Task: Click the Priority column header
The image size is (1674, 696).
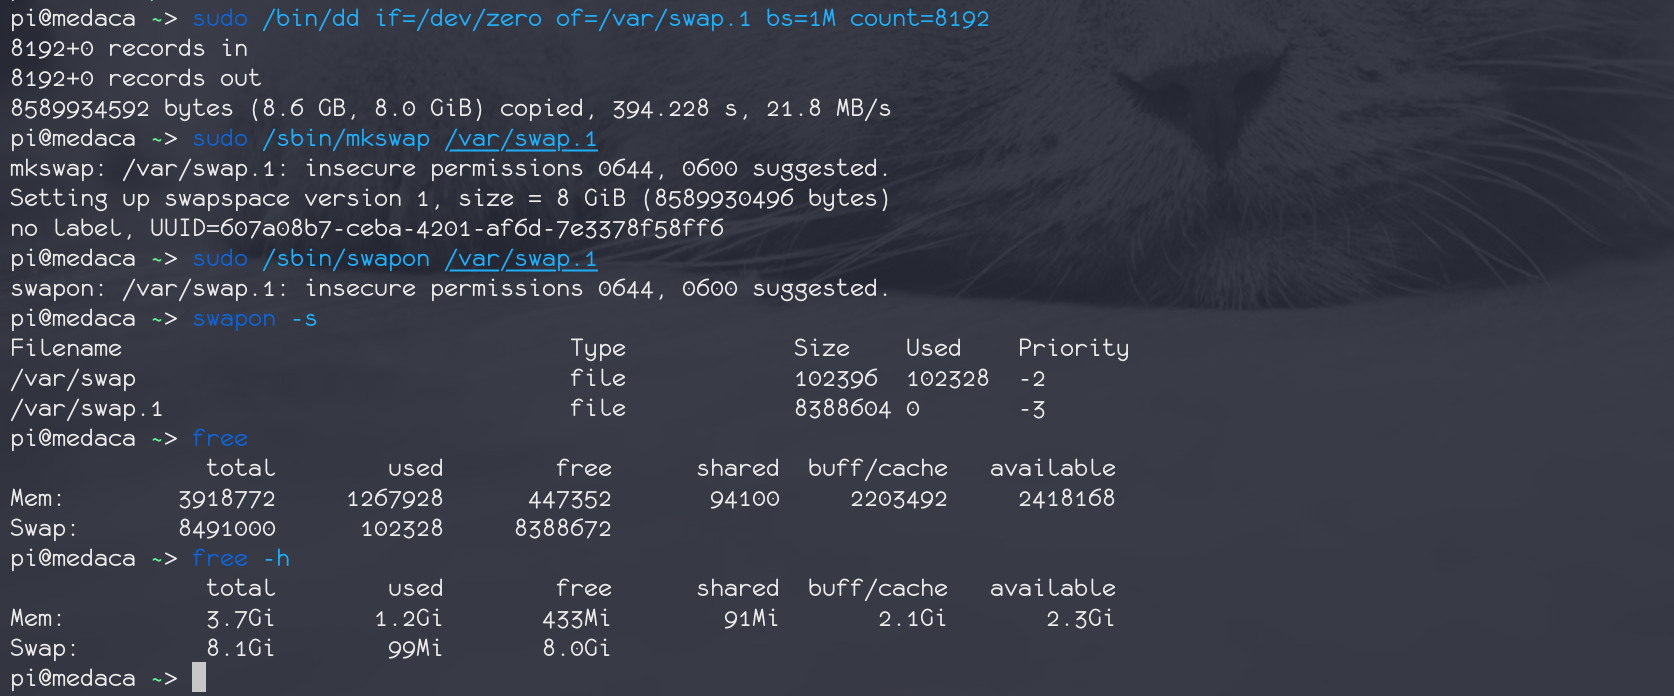Action: click(1073, 348)
